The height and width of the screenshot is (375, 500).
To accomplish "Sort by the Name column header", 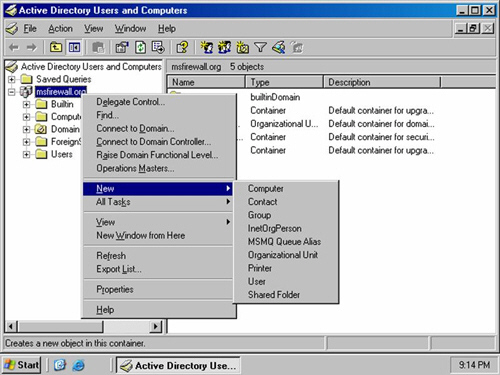I will click(x=206, y=82).
